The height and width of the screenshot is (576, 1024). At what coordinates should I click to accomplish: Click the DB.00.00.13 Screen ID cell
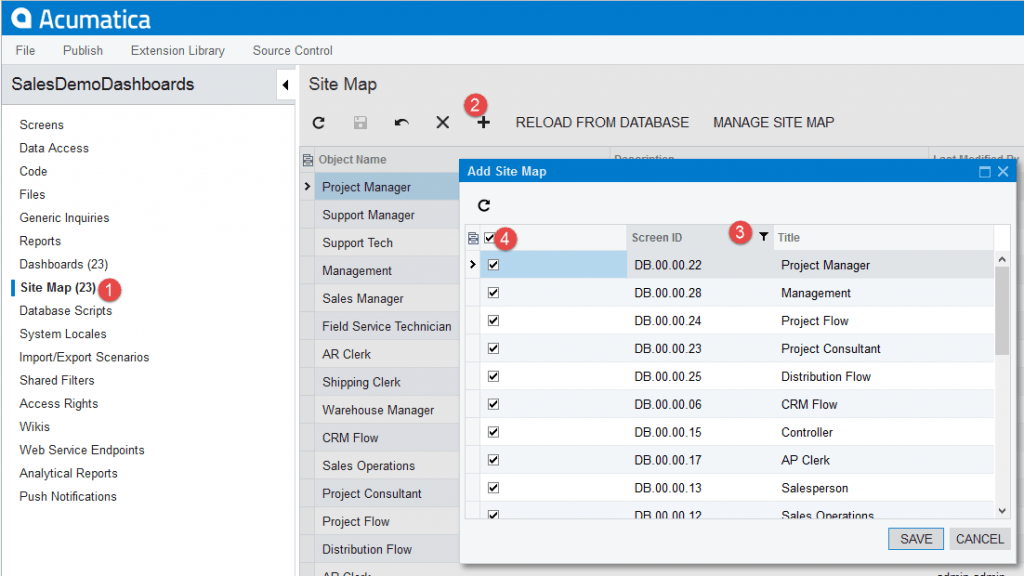667,488
